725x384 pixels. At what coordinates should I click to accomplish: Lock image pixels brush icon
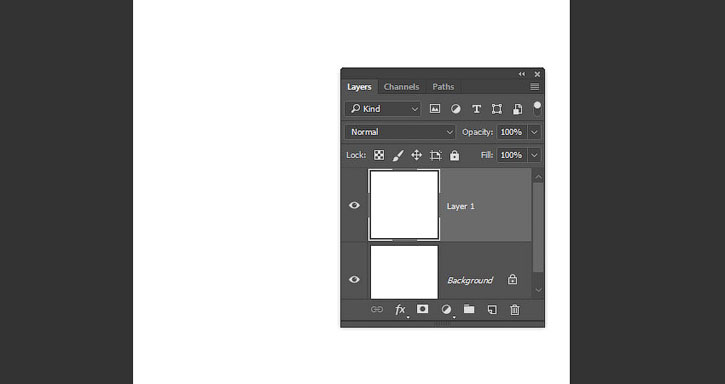pyautogui.click(x=398, y=155)
